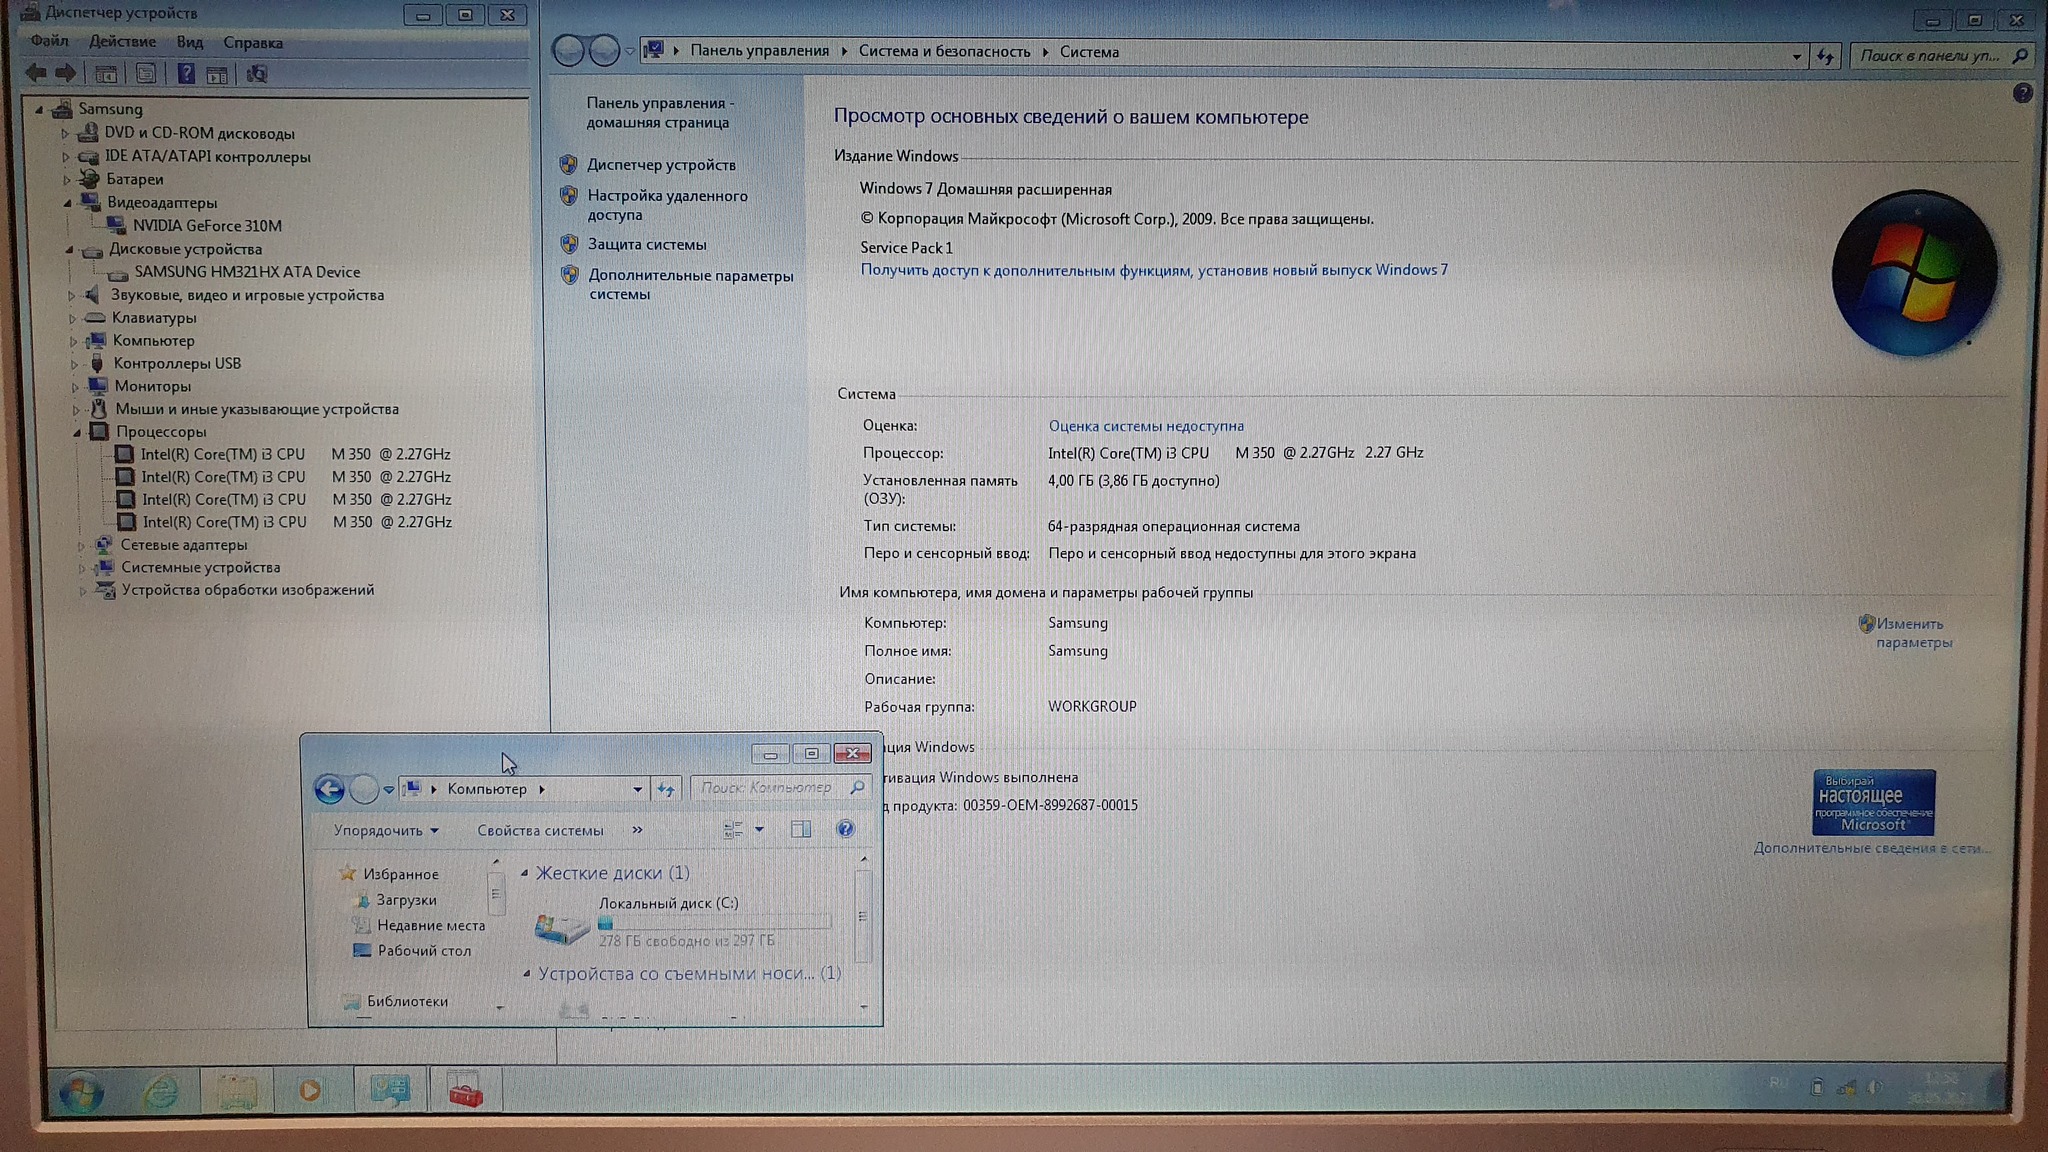Open the Действие menu

tap(122, 42)
